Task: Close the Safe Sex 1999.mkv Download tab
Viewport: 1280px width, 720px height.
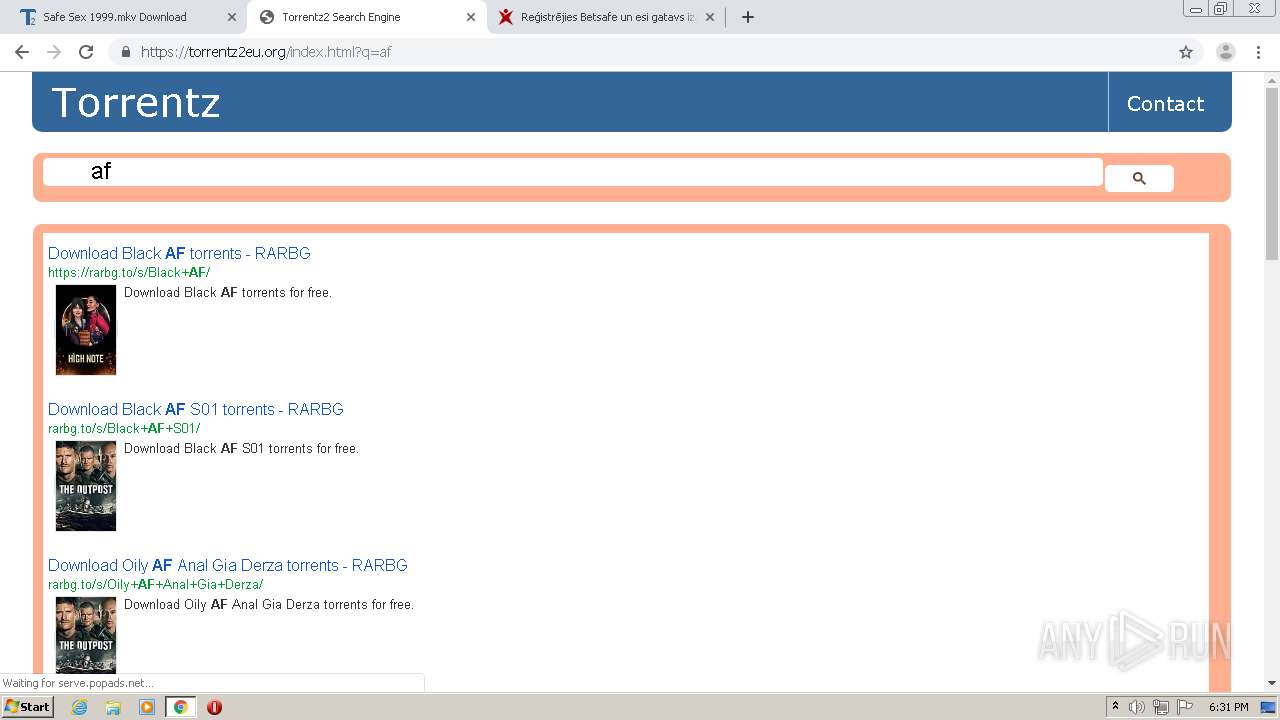Action: click(232, 17)
